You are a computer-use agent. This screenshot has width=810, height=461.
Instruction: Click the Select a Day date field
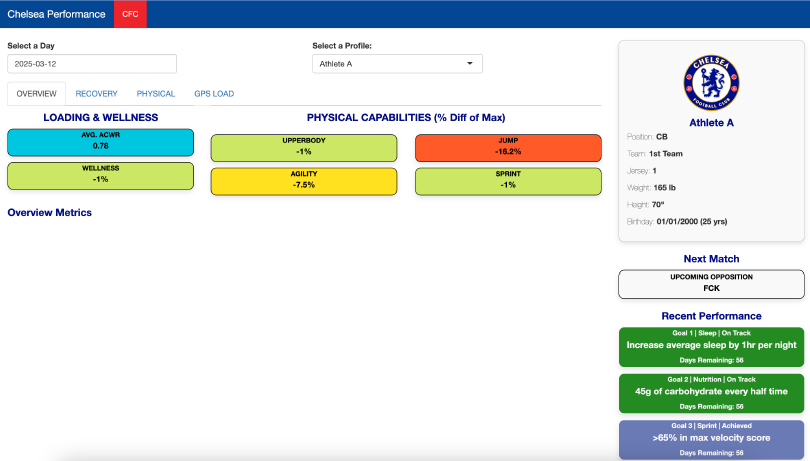(92, 64)
